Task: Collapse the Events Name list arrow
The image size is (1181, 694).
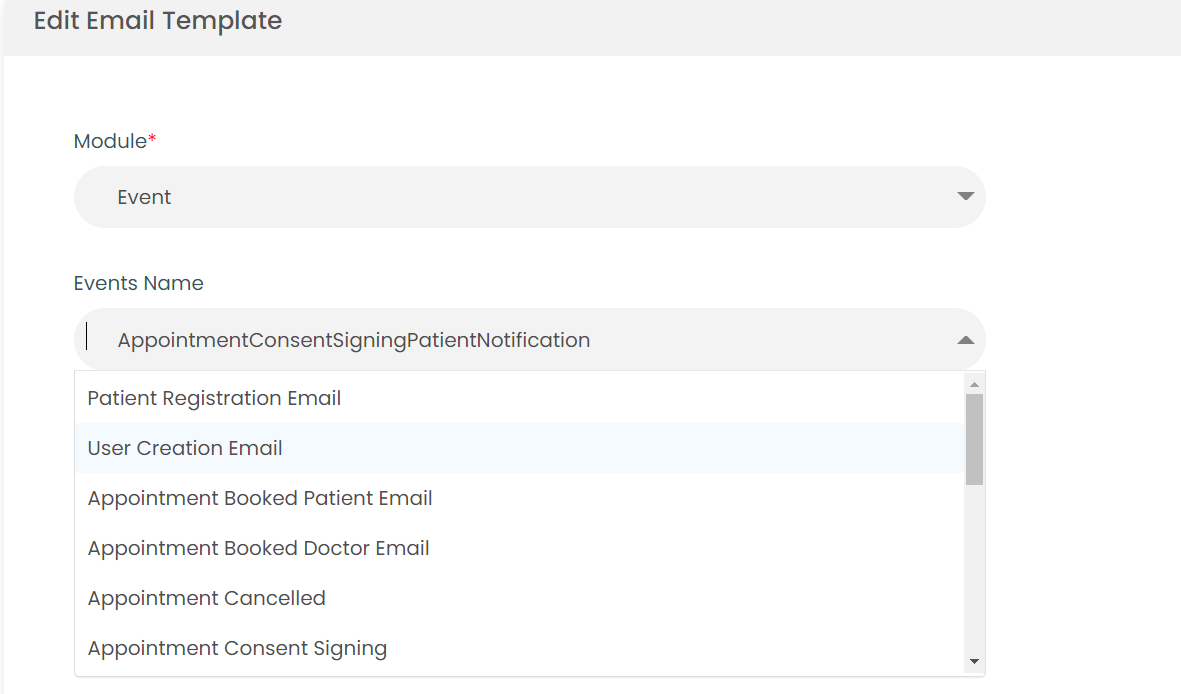Action: click(x=965, y=340)
